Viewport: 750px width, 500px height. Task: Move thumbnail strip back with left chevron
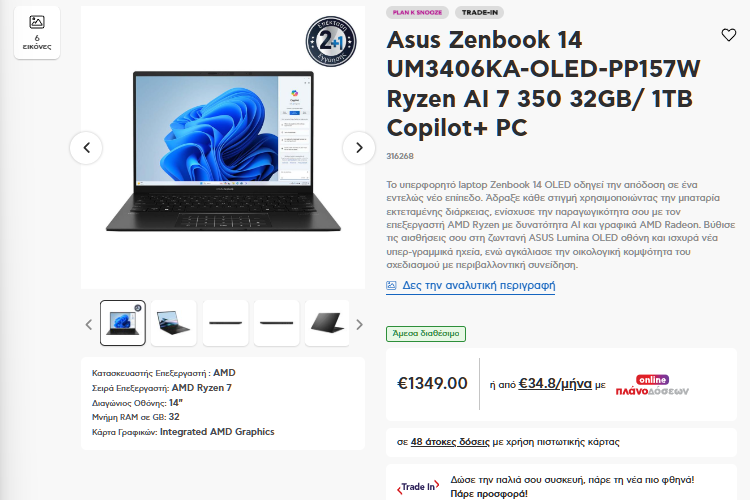tap(88, 324)
